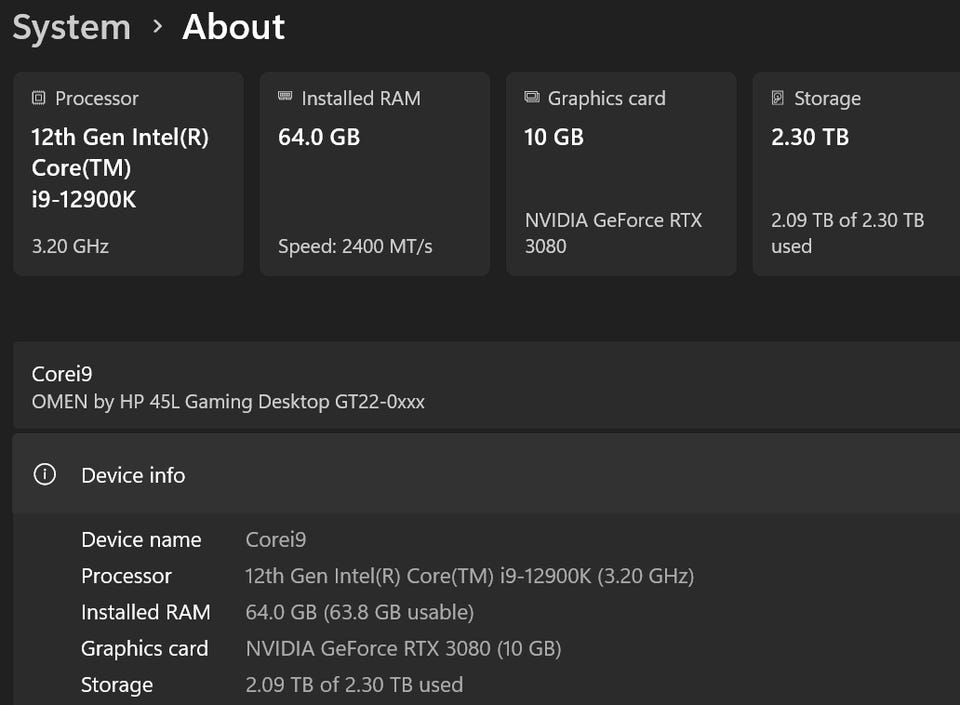
Task: Click the Storage drive icon
Action: pyautogui.click(x=778, y=98)
